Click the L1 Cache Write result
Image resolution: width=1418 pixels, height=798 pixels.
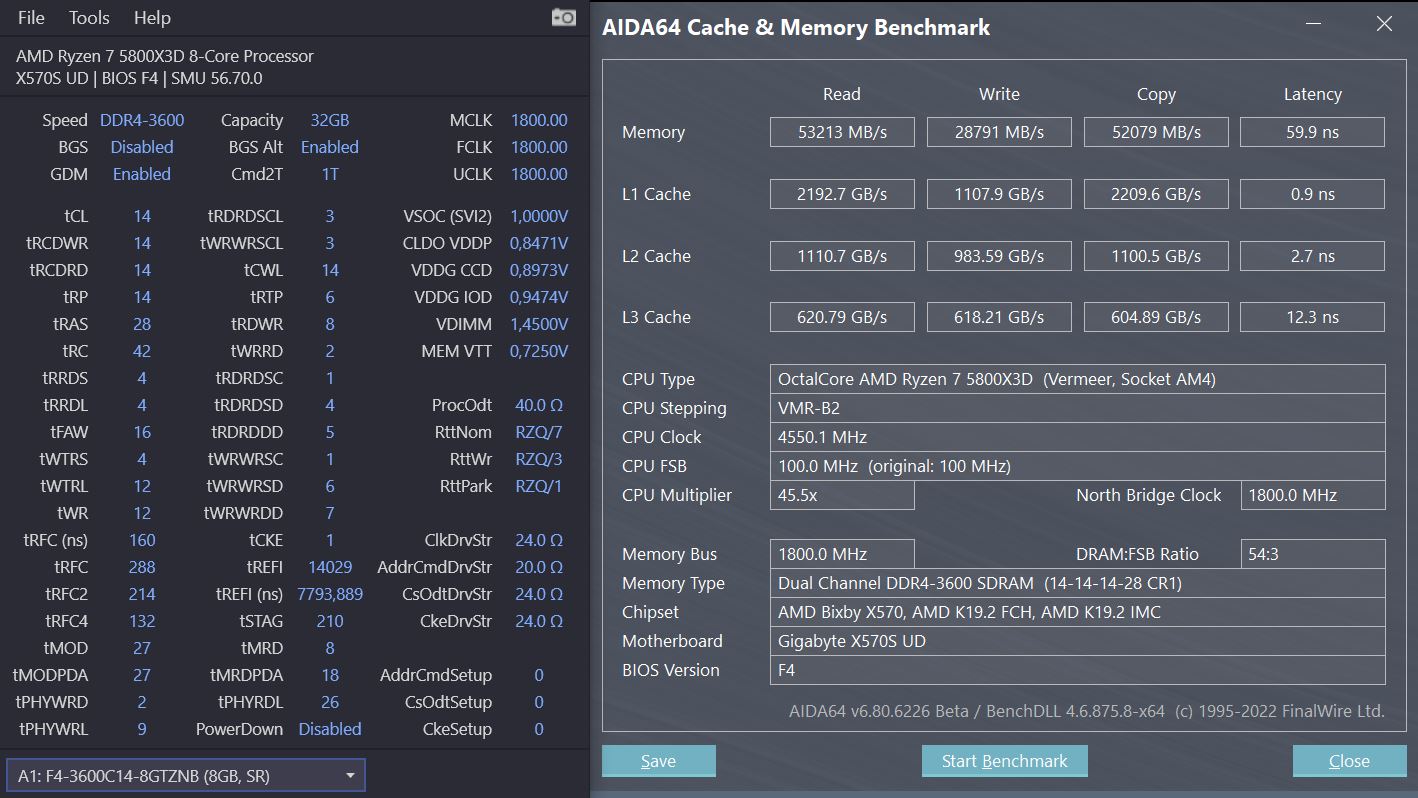pos(998,194)
